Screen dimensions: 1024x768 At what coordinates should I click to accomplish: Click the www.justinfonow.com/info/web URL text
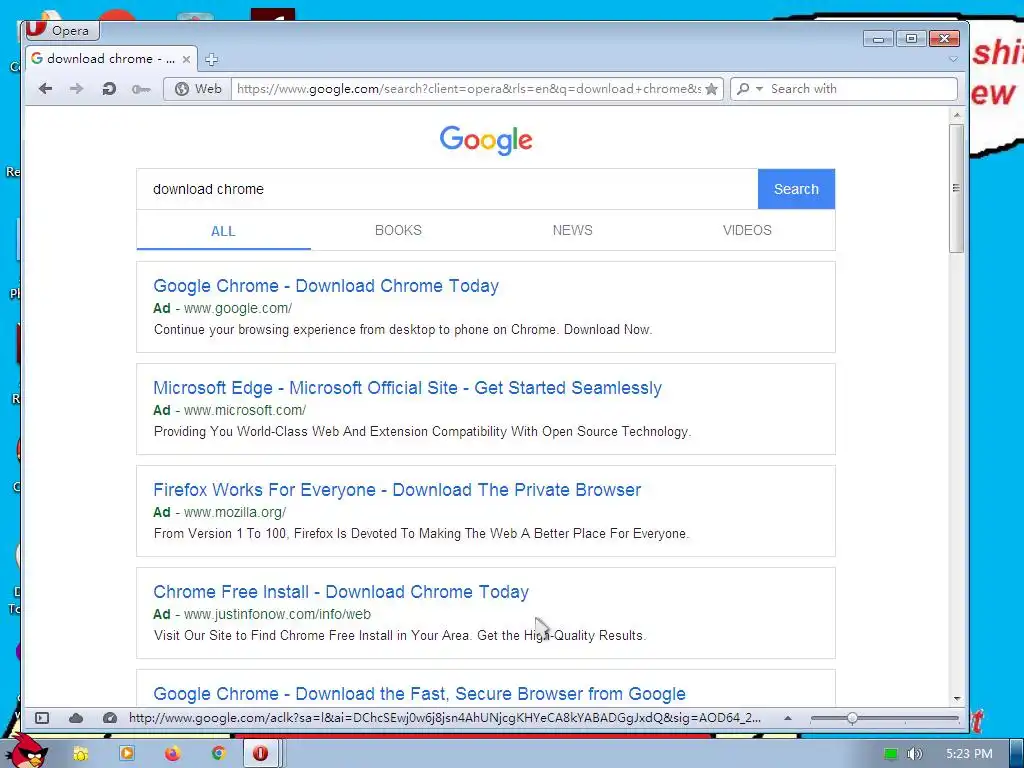[x=277, y=614]
